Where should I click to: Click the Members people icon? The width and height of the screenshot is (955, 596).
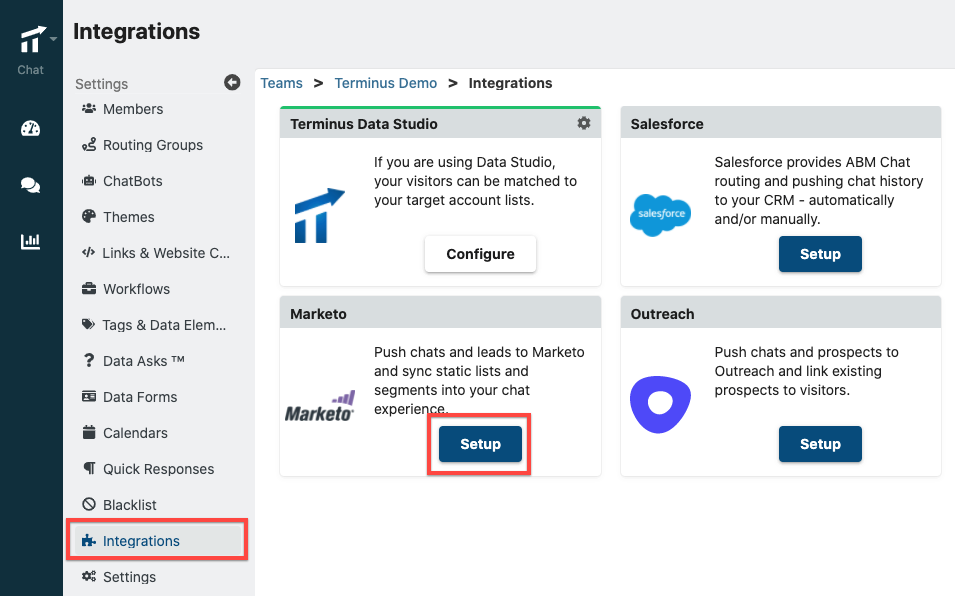[x=89, y=108]
